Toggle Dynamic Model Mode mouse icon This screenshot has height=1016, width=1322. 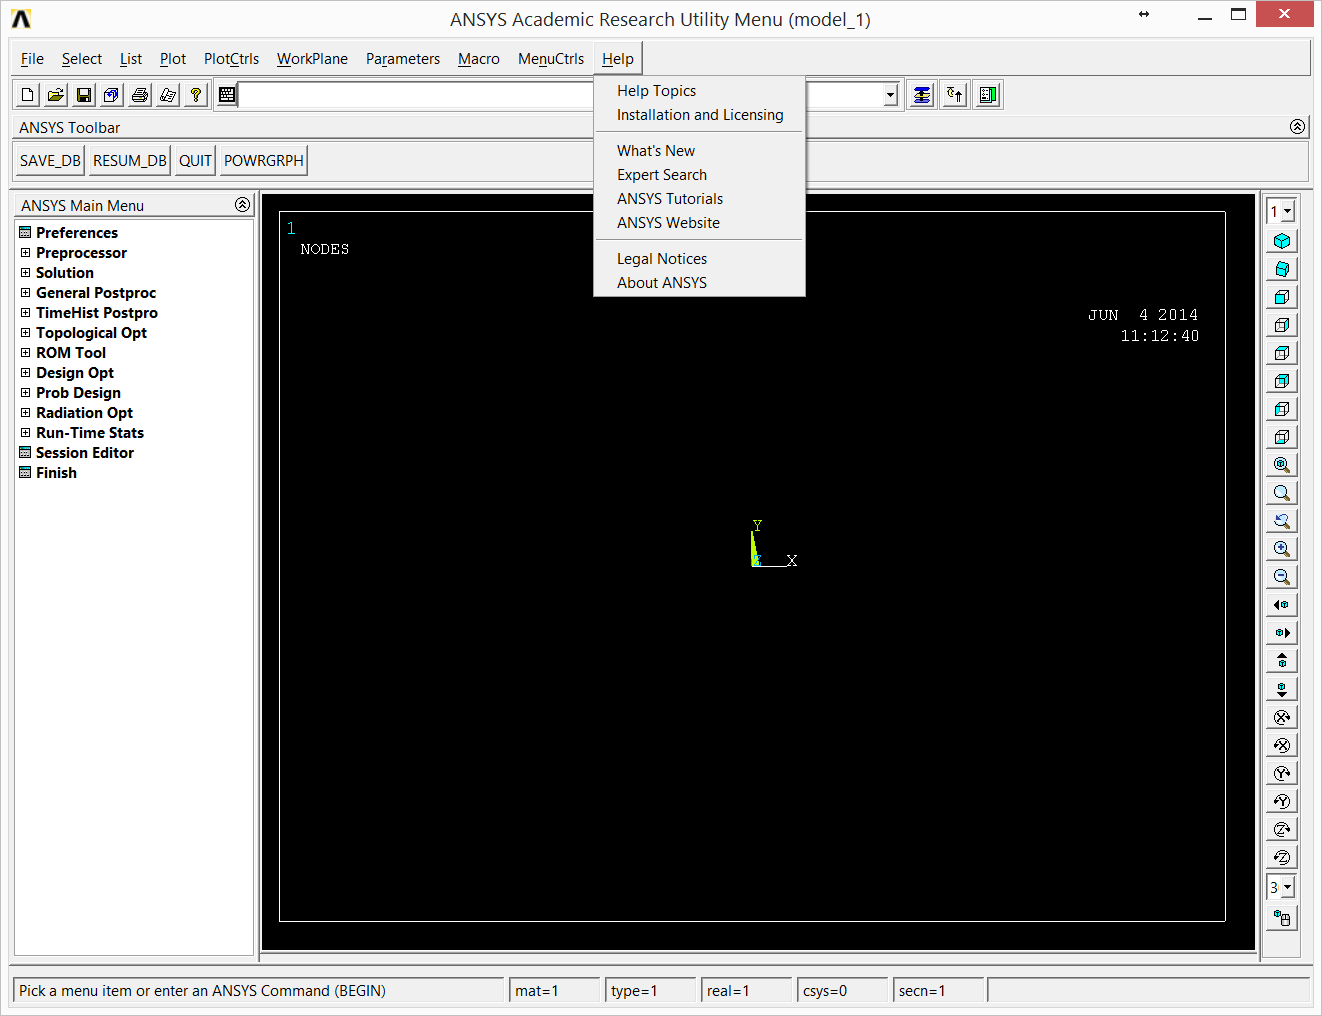tap(1282, 918)
